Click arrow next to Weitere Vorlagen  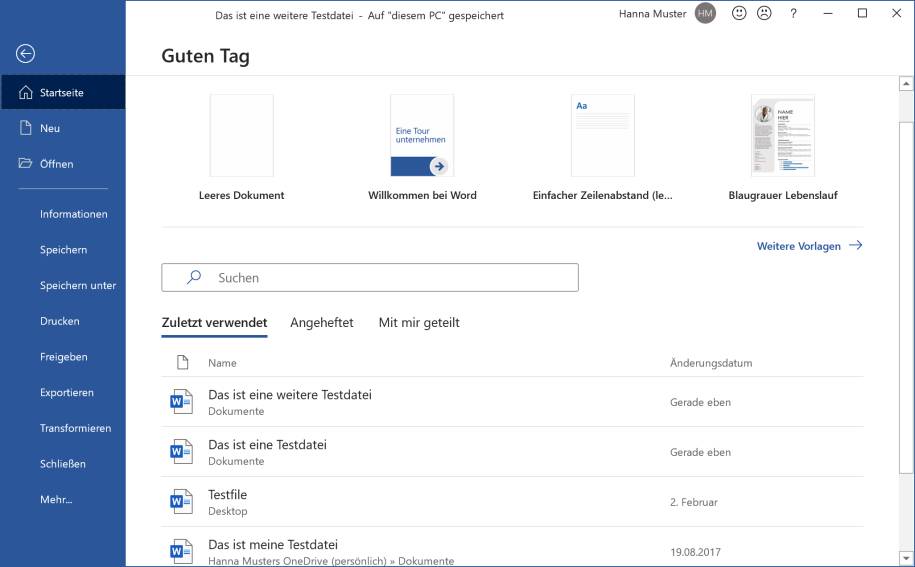(x=855, y=245)
